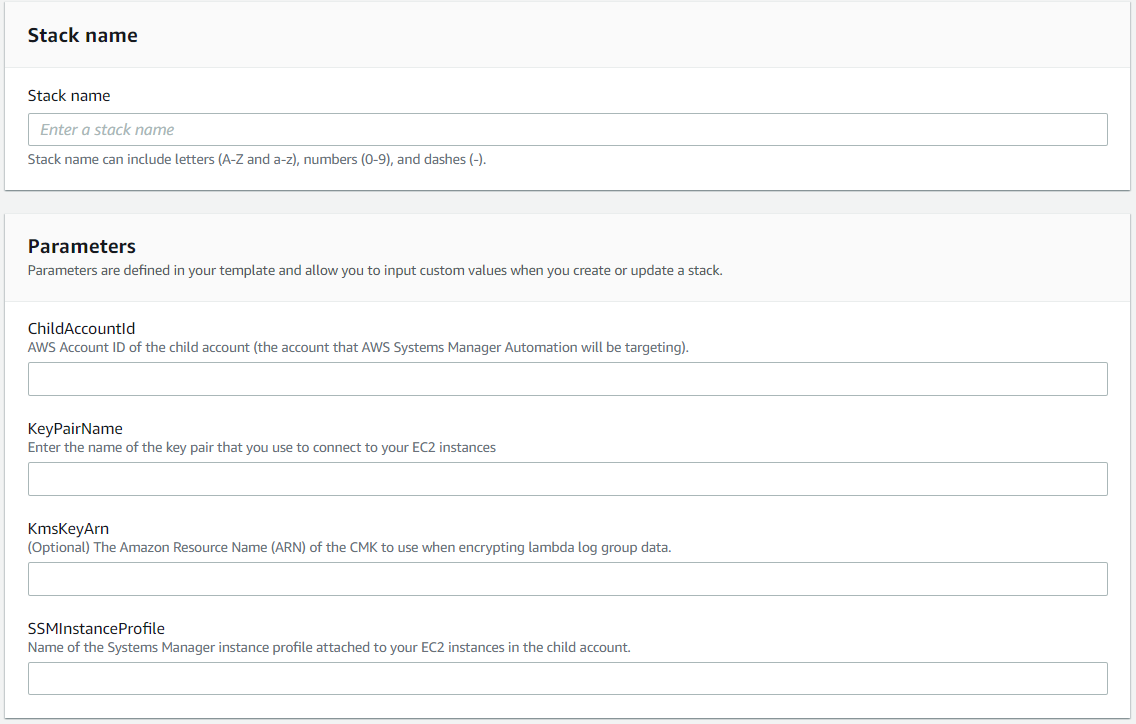Click the KeyPairName input field
This screenshot has height=724, width=1136.
(x=568, y=479)
